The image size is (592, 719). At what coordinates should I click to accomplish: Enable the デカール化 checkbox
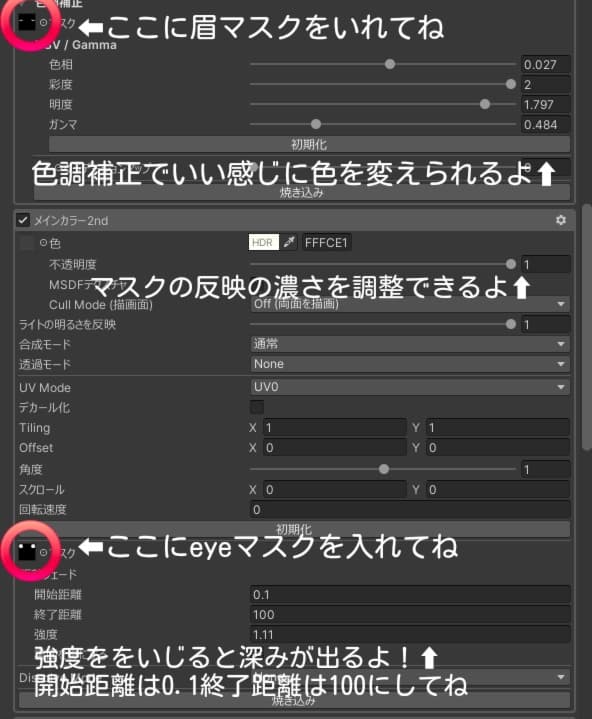tap(257, 407)
